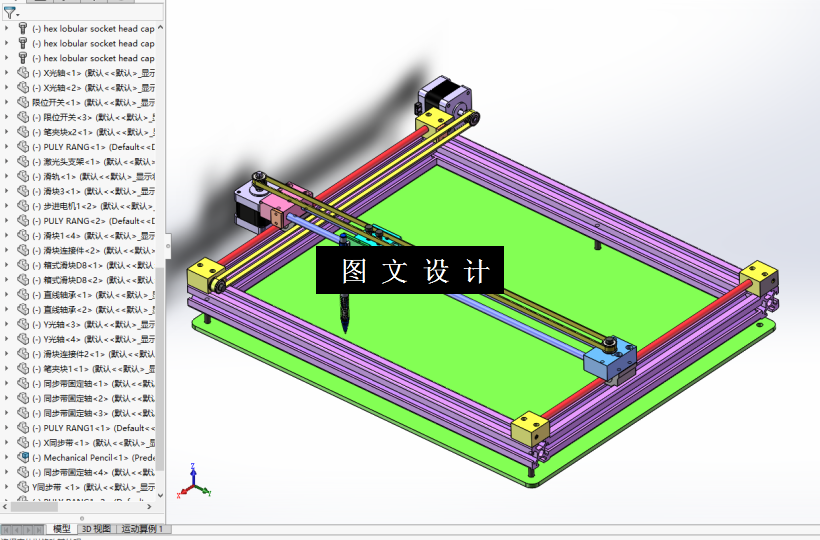Click the part icon for 滑块连接件<2>
The image size is (820, 540).
click(x=23, y=250)
